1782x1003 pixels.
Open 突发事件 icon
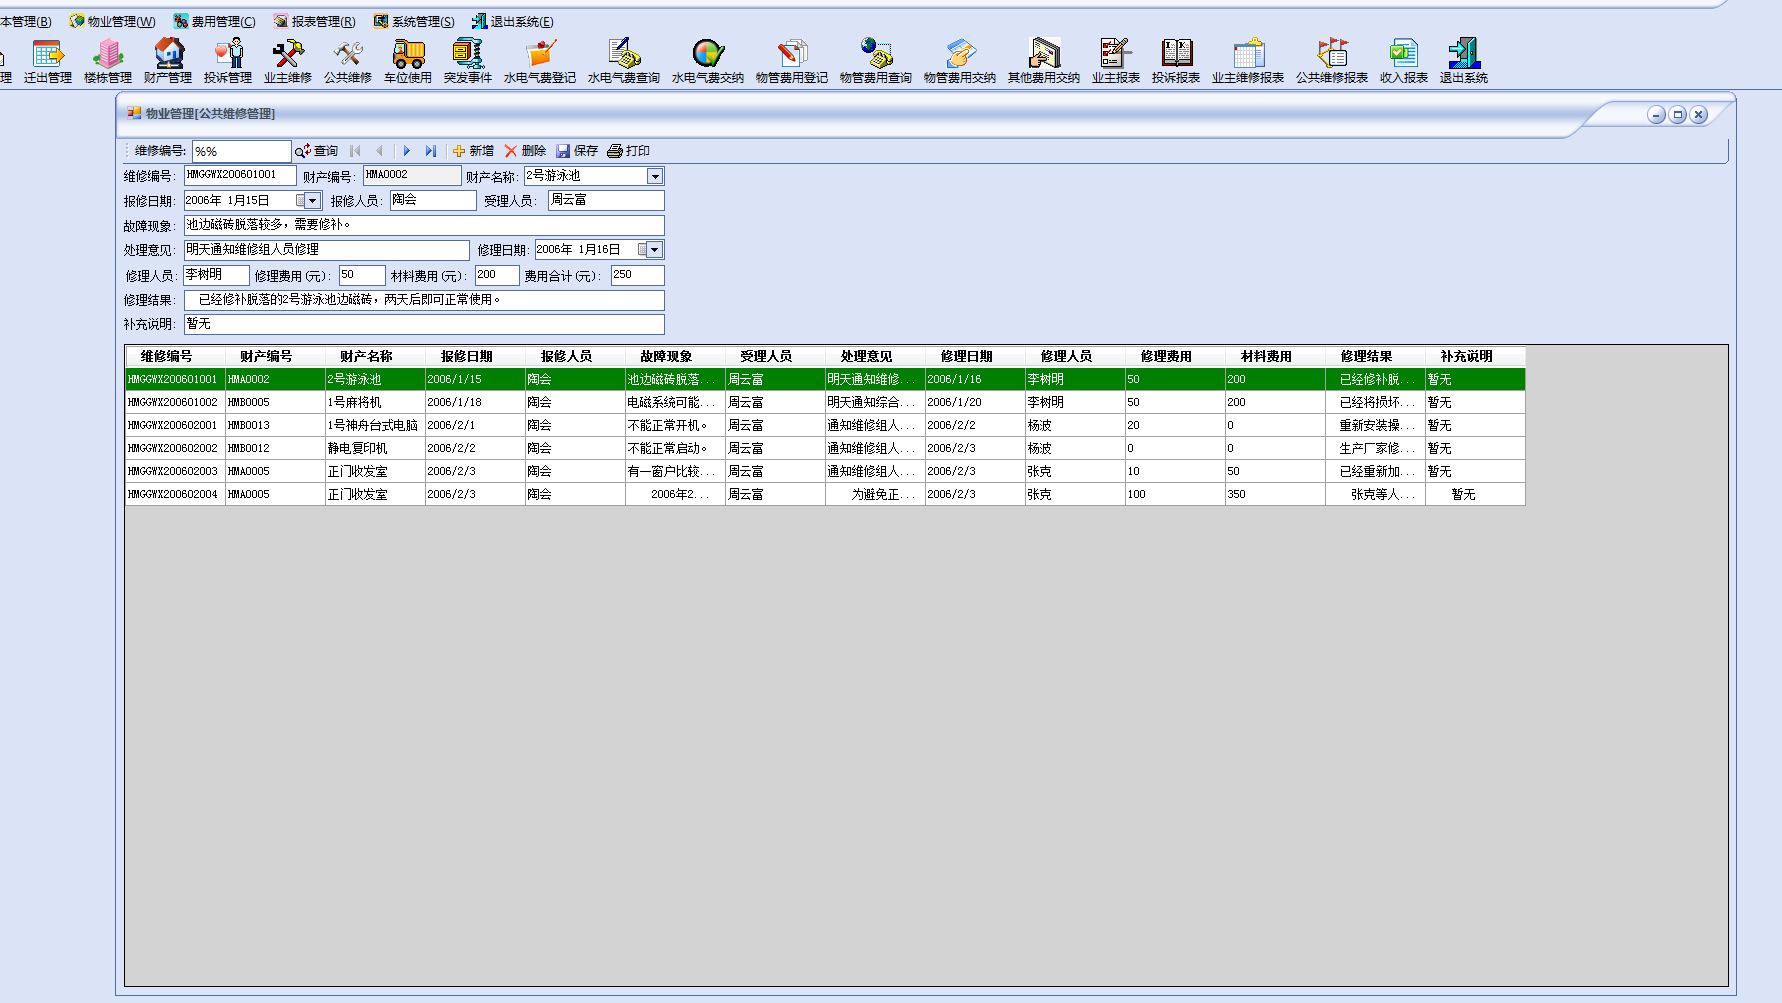pos(468,60)
